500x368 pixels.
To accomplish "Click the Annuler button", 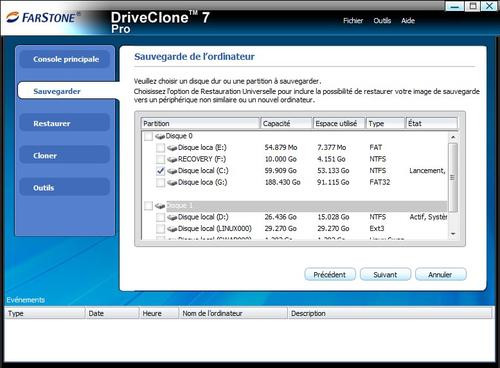I will (440, 275).
